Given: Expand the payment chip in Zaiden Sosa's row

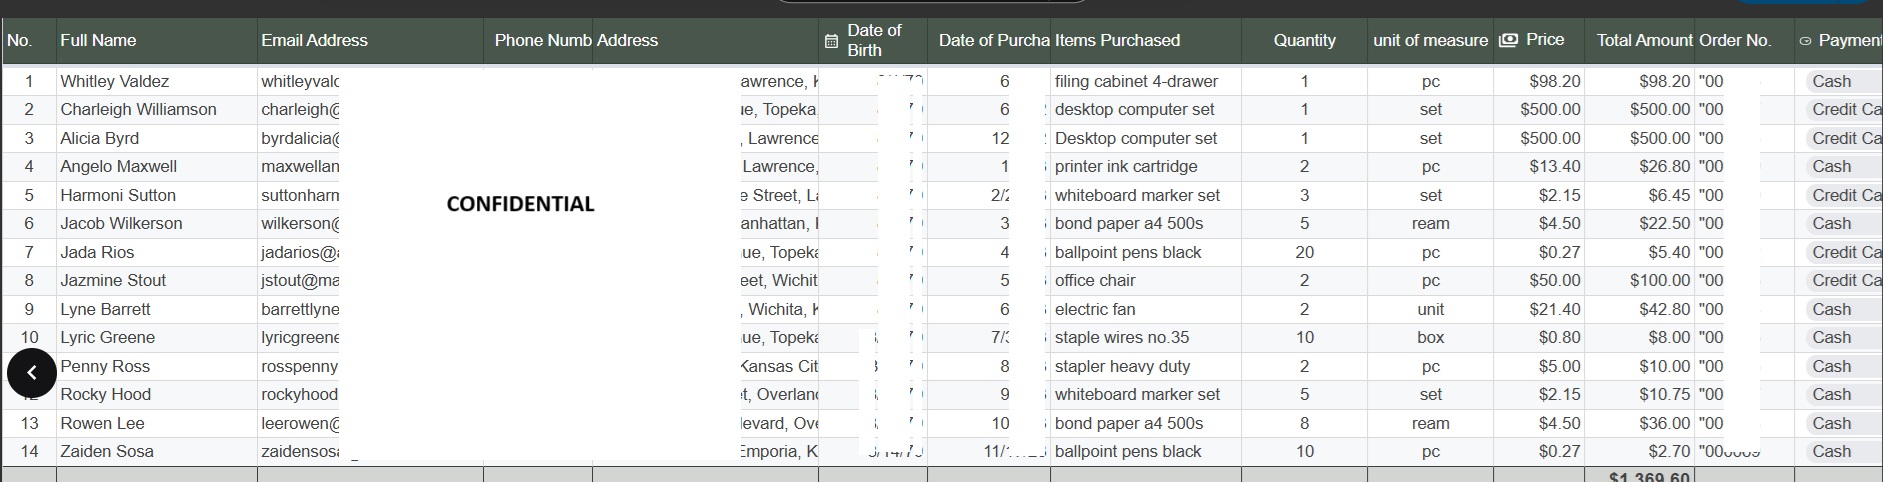Looking at the screenshot, I should (x=1840, y=451).
